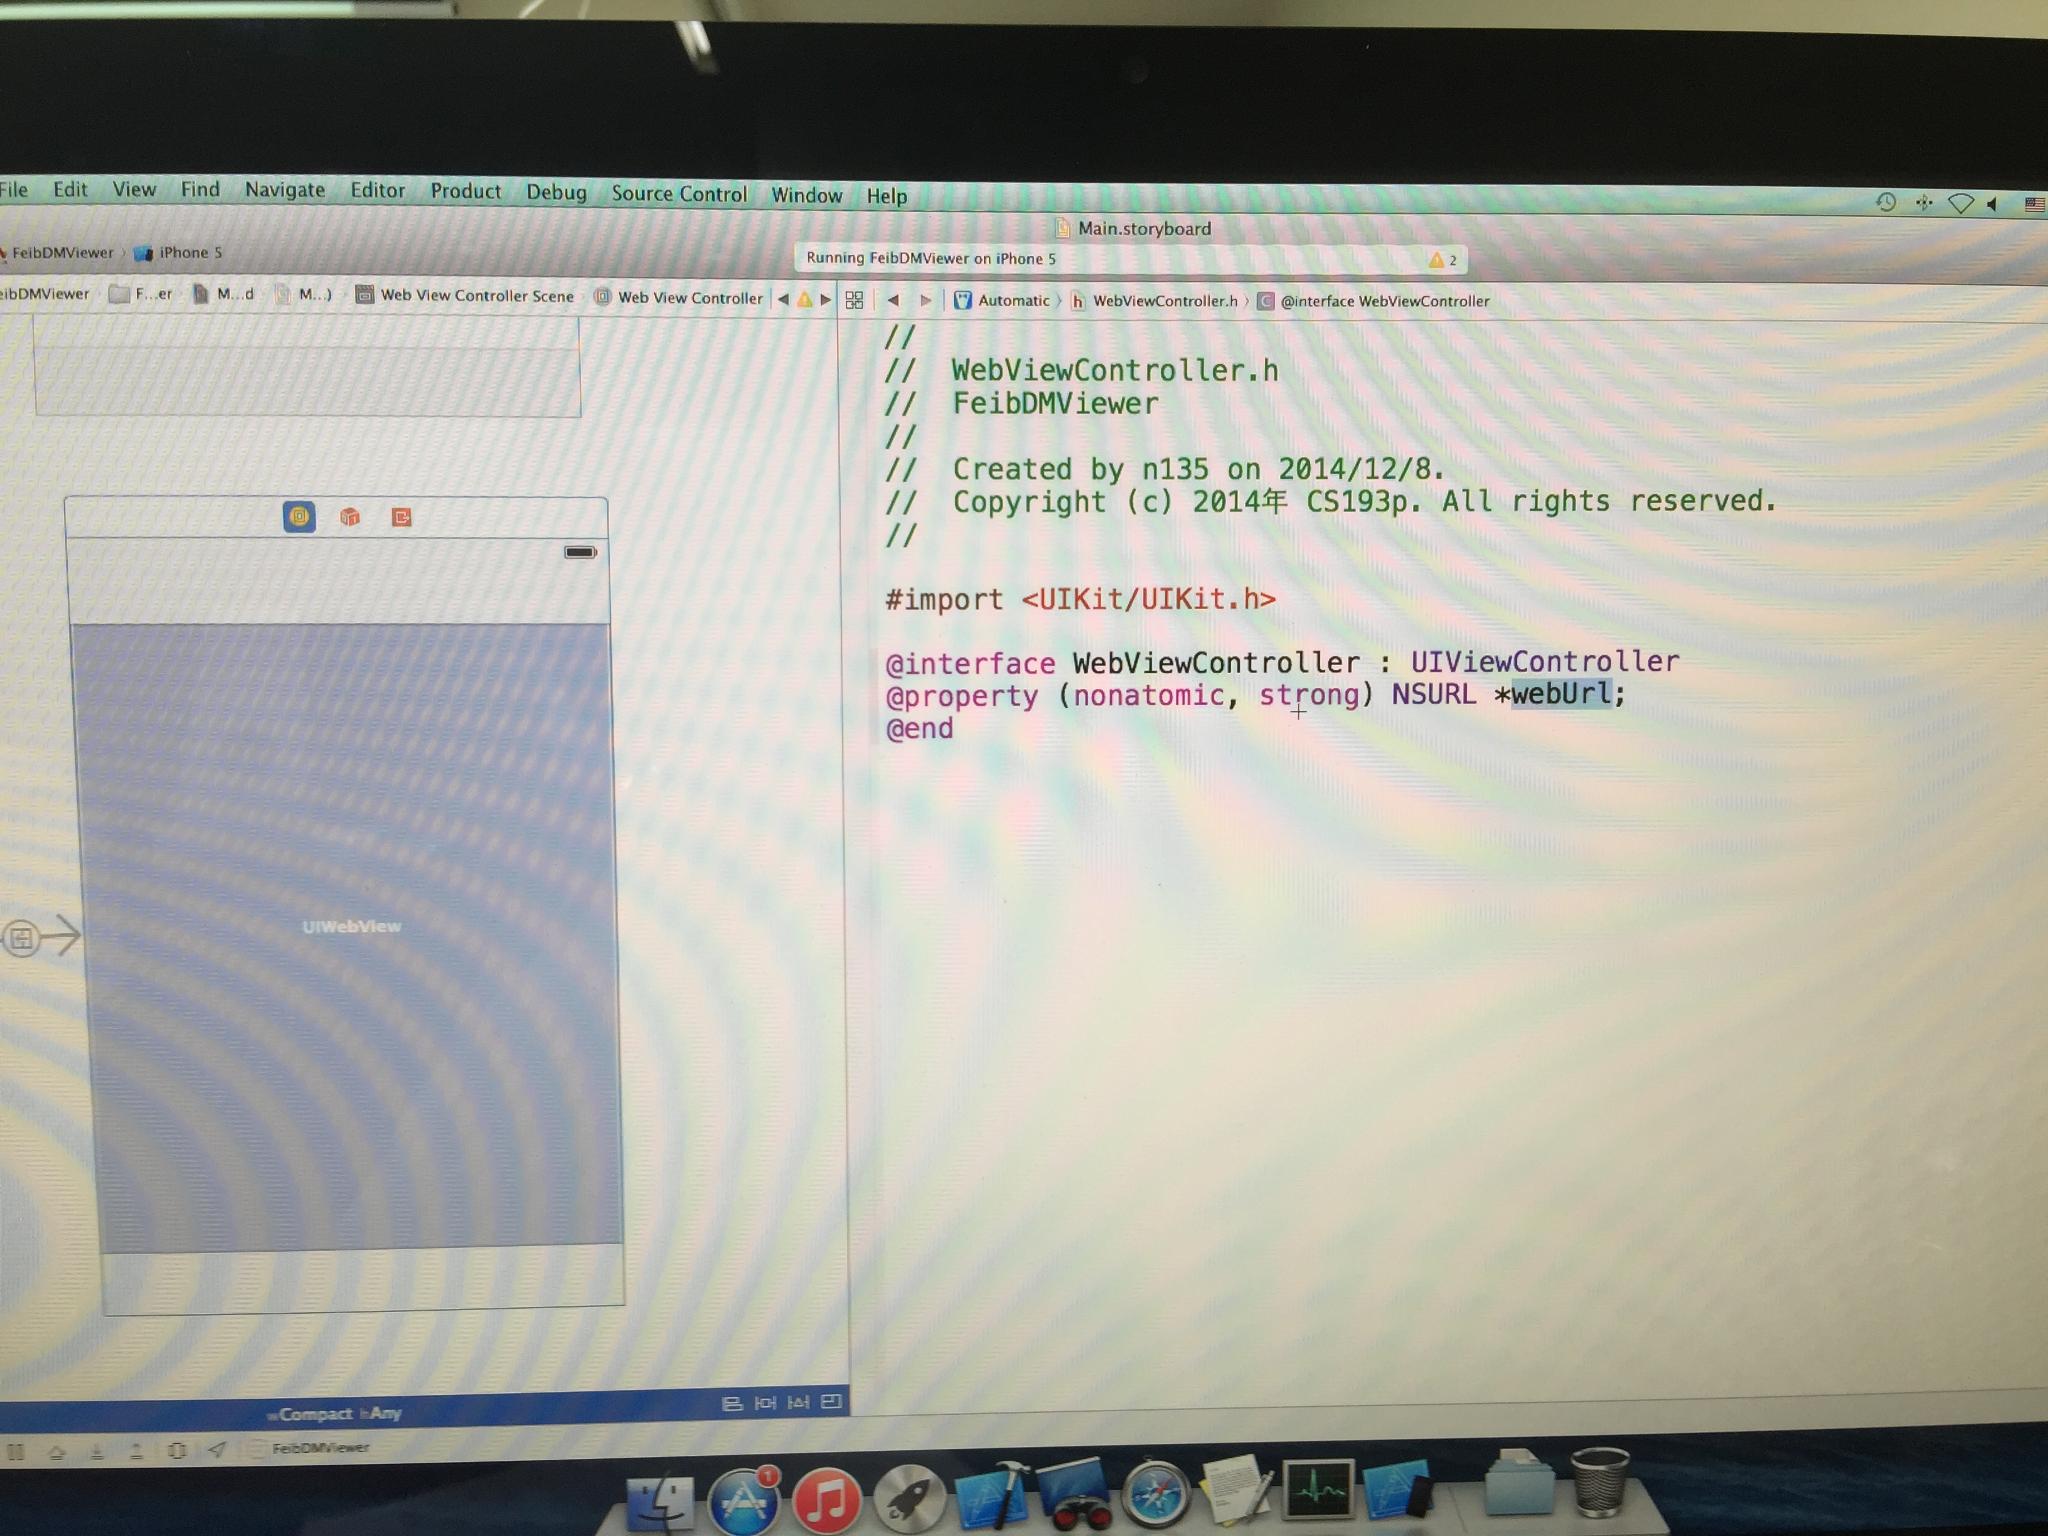This screenshot has width=2048, height=1536.
Task: Open the wCompact hAny size class control
Action: [335, 1413]
